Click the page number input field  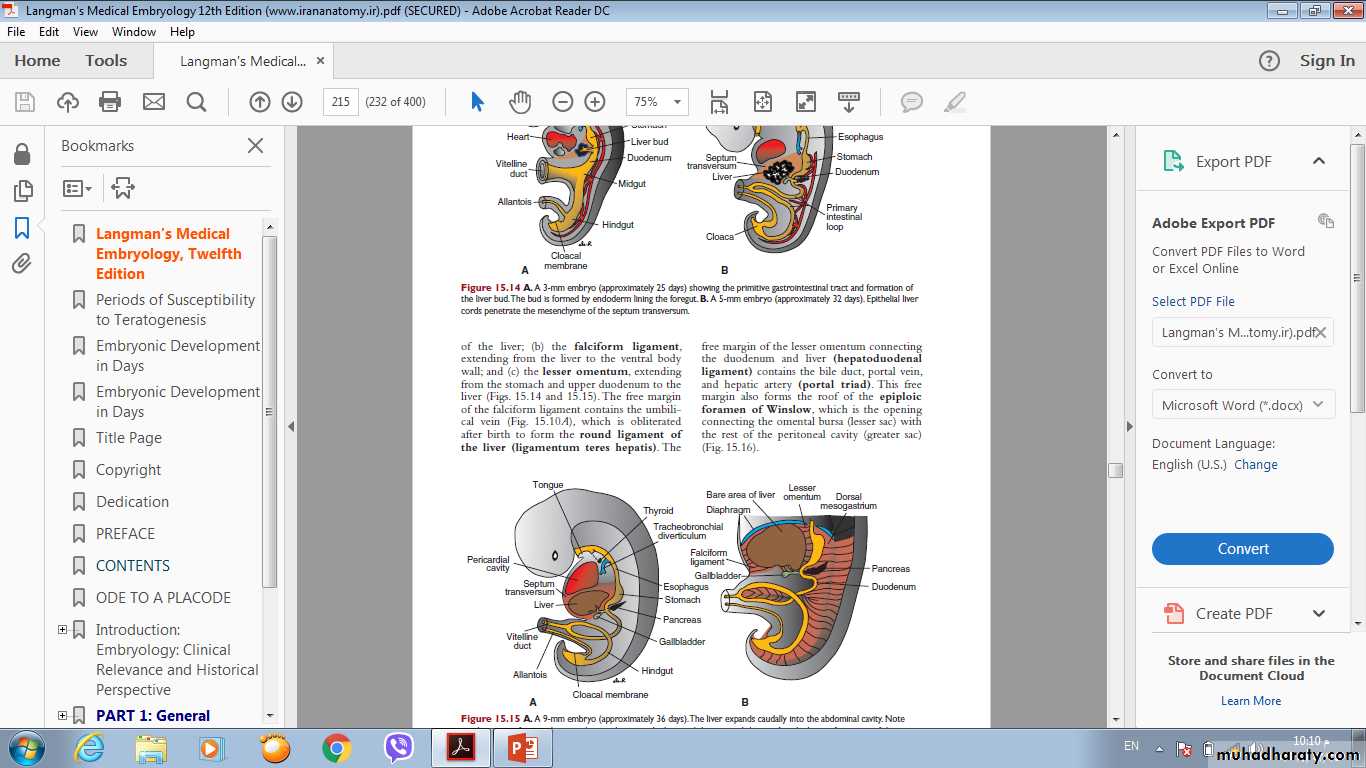click(x=341, y=102)
